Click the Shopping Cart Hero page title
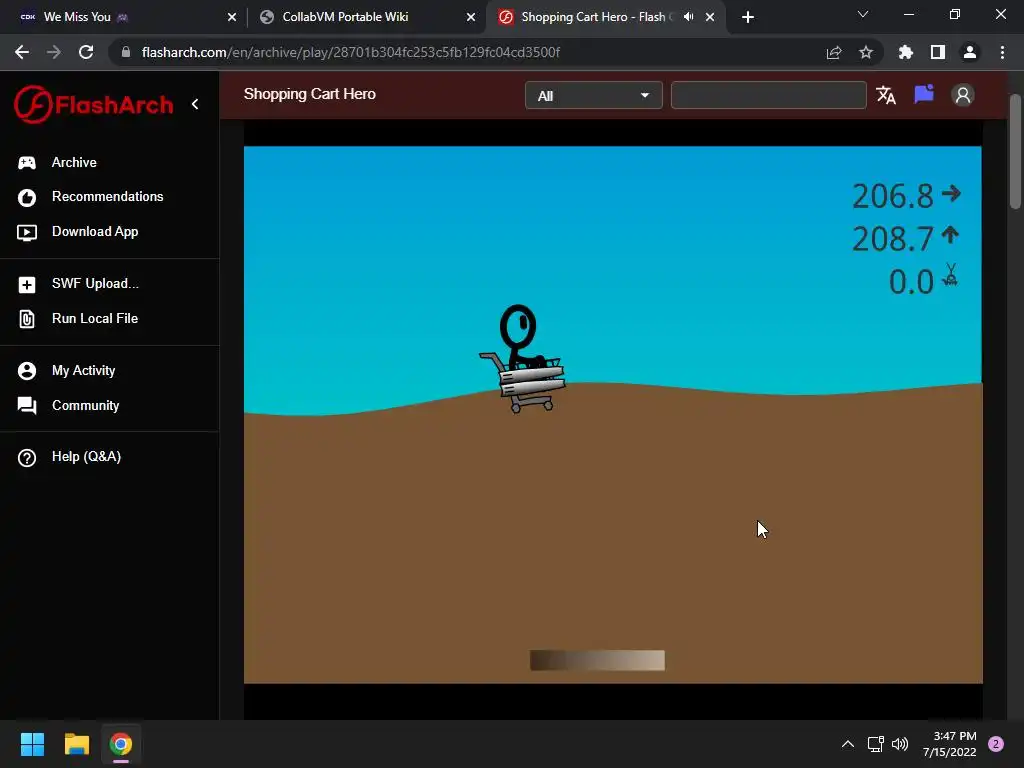The height and width of the screenshot is (768, 1024). click(310, 94)
